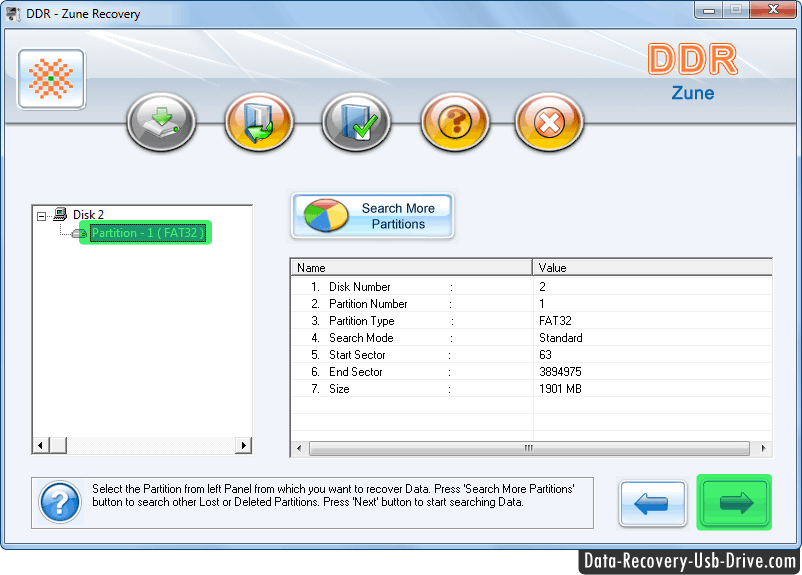Image resolution: width=802 pixels, height=575 pixels.
Task: Click right arrow of tree panel scrollbar
Action: pos(243,446)
